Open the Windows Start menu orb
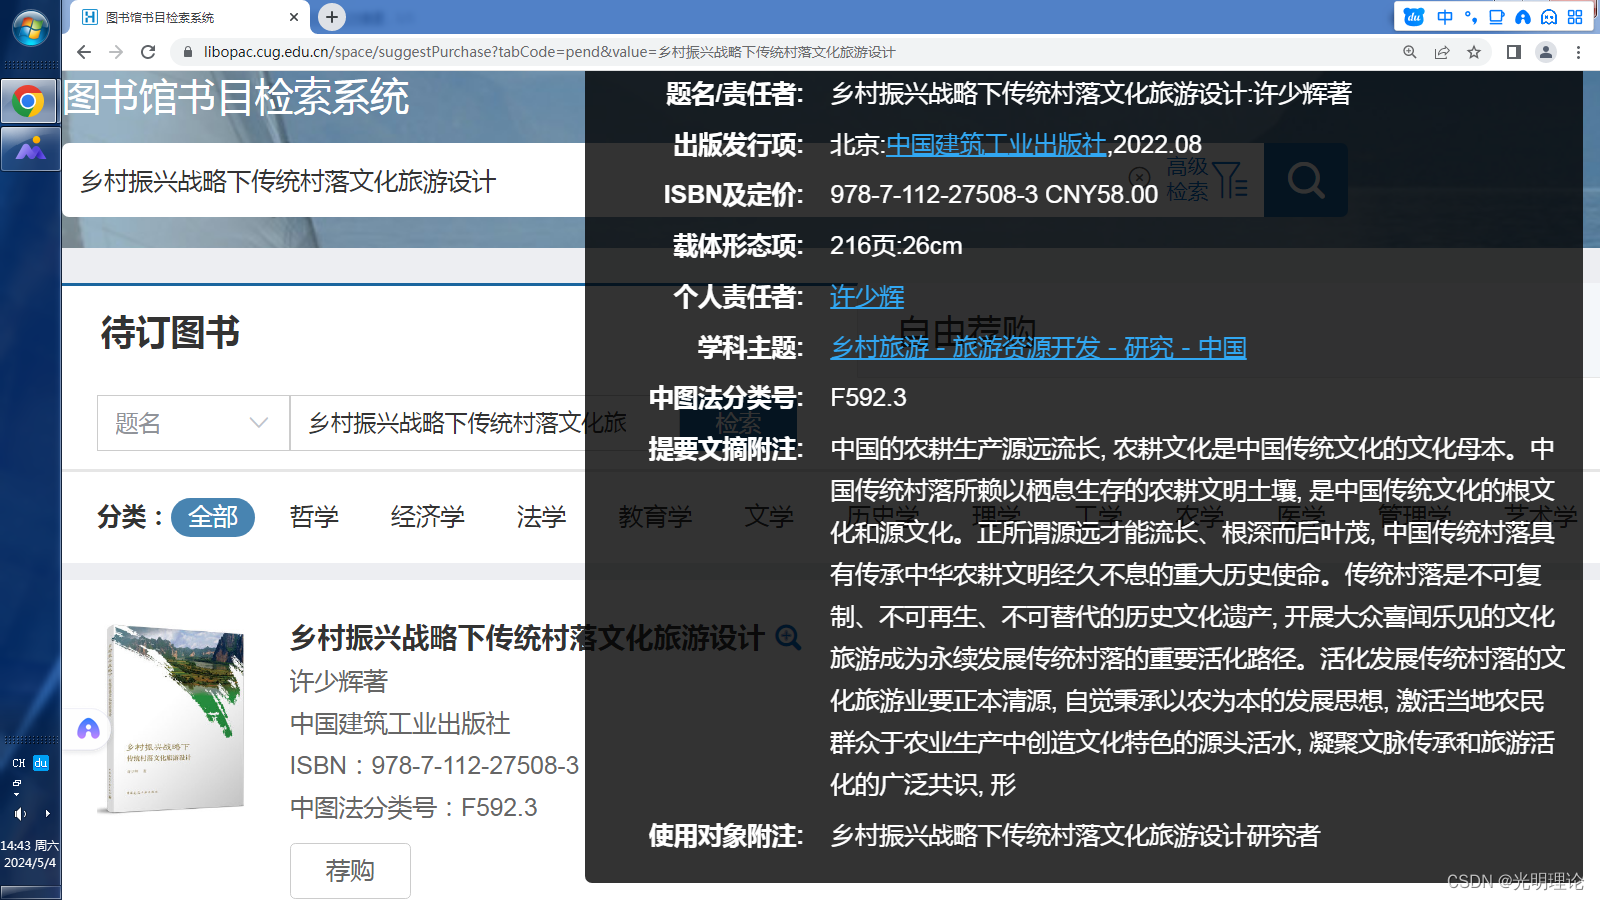Image resolution: width=1600 pixels, height=900 pixels. 31,28
